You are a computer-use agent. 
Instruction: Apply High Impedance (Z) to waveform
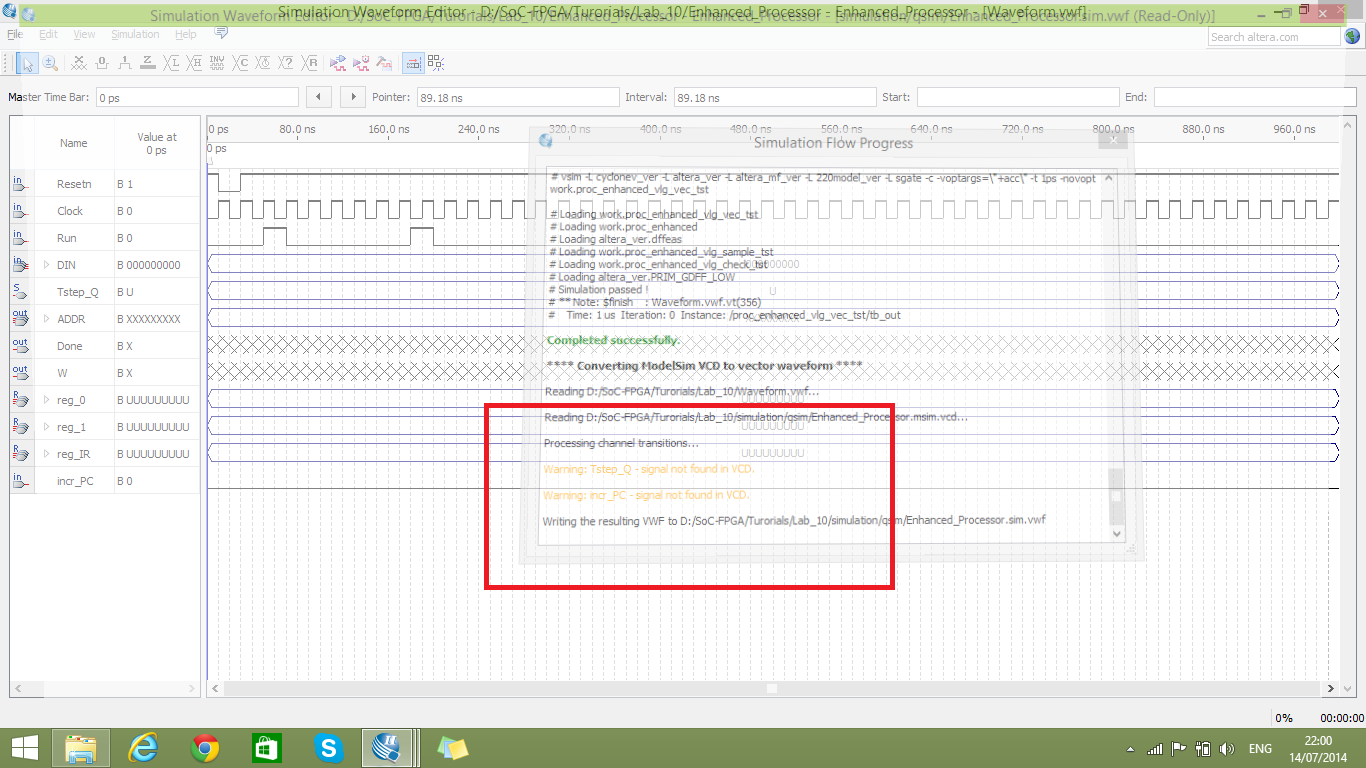(x=148, y=63)
